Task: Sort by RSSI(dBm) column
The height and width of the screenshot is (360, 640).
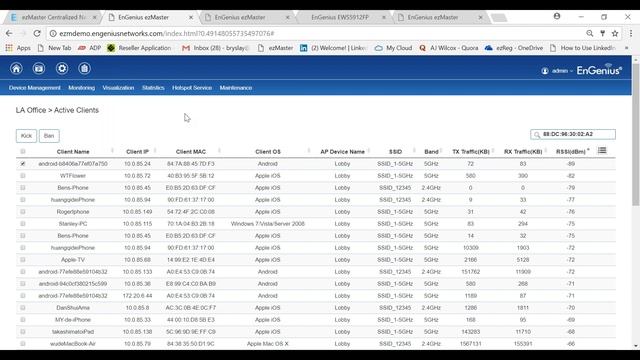Action: pyautogui.click(x=571, y=151)
